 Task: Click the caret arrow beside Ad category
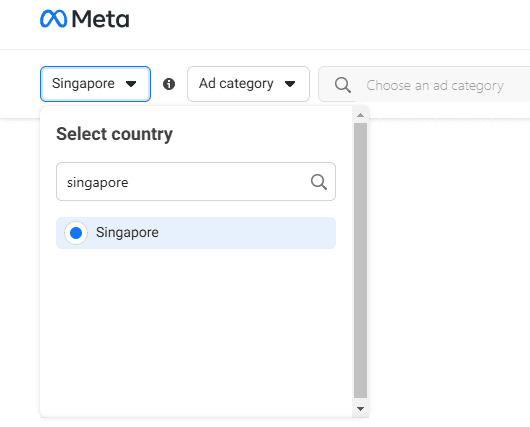coord(290,84)
